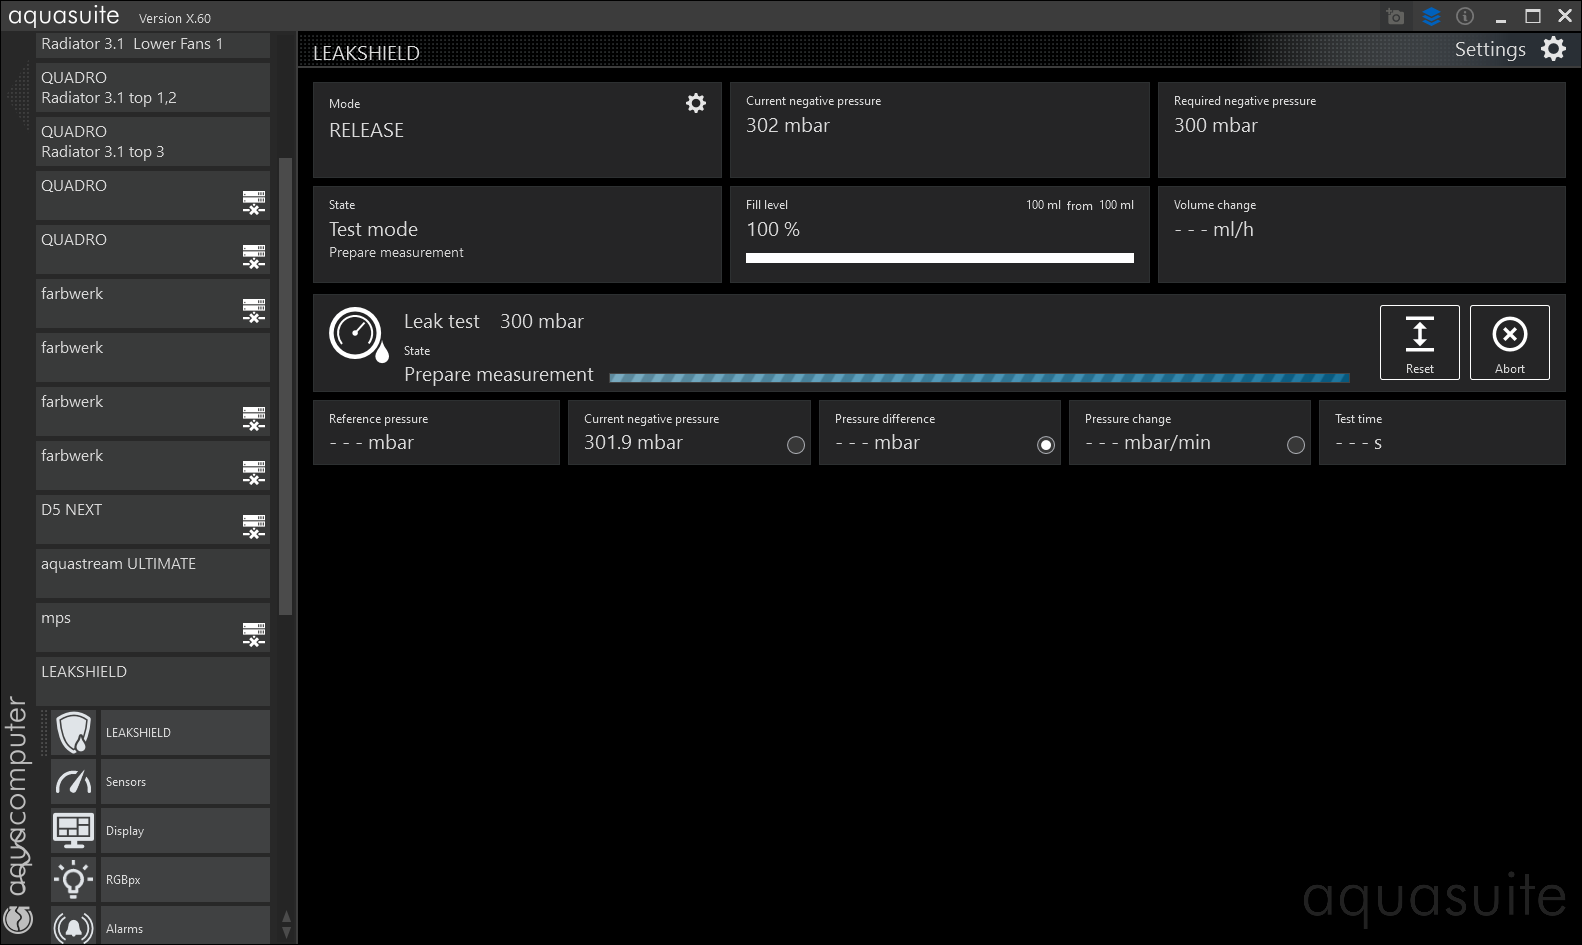The height and width of the screenshot is (945, 1582).
Task: Select the aquastream ULTIMATE device
Action: (153, 574)
